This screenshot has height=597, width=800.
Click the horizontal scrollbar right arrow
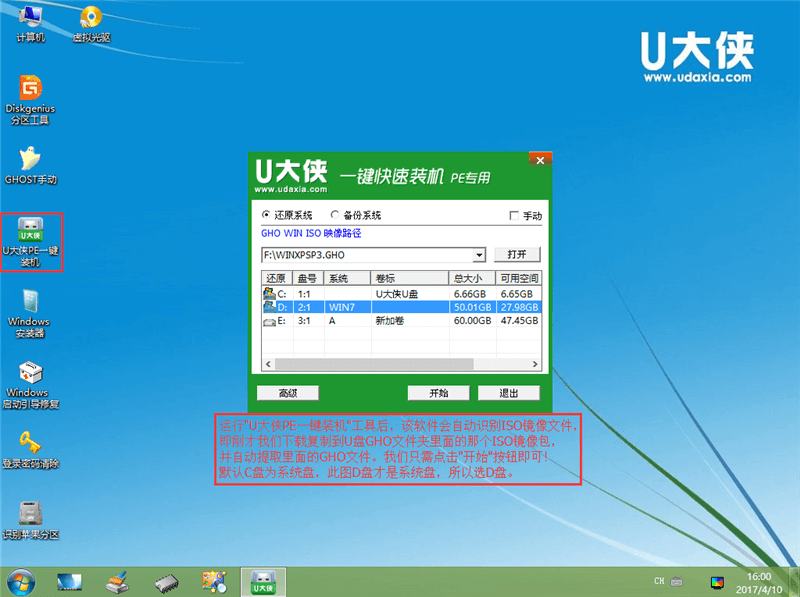pyautogui.click(x=535, y=364)
